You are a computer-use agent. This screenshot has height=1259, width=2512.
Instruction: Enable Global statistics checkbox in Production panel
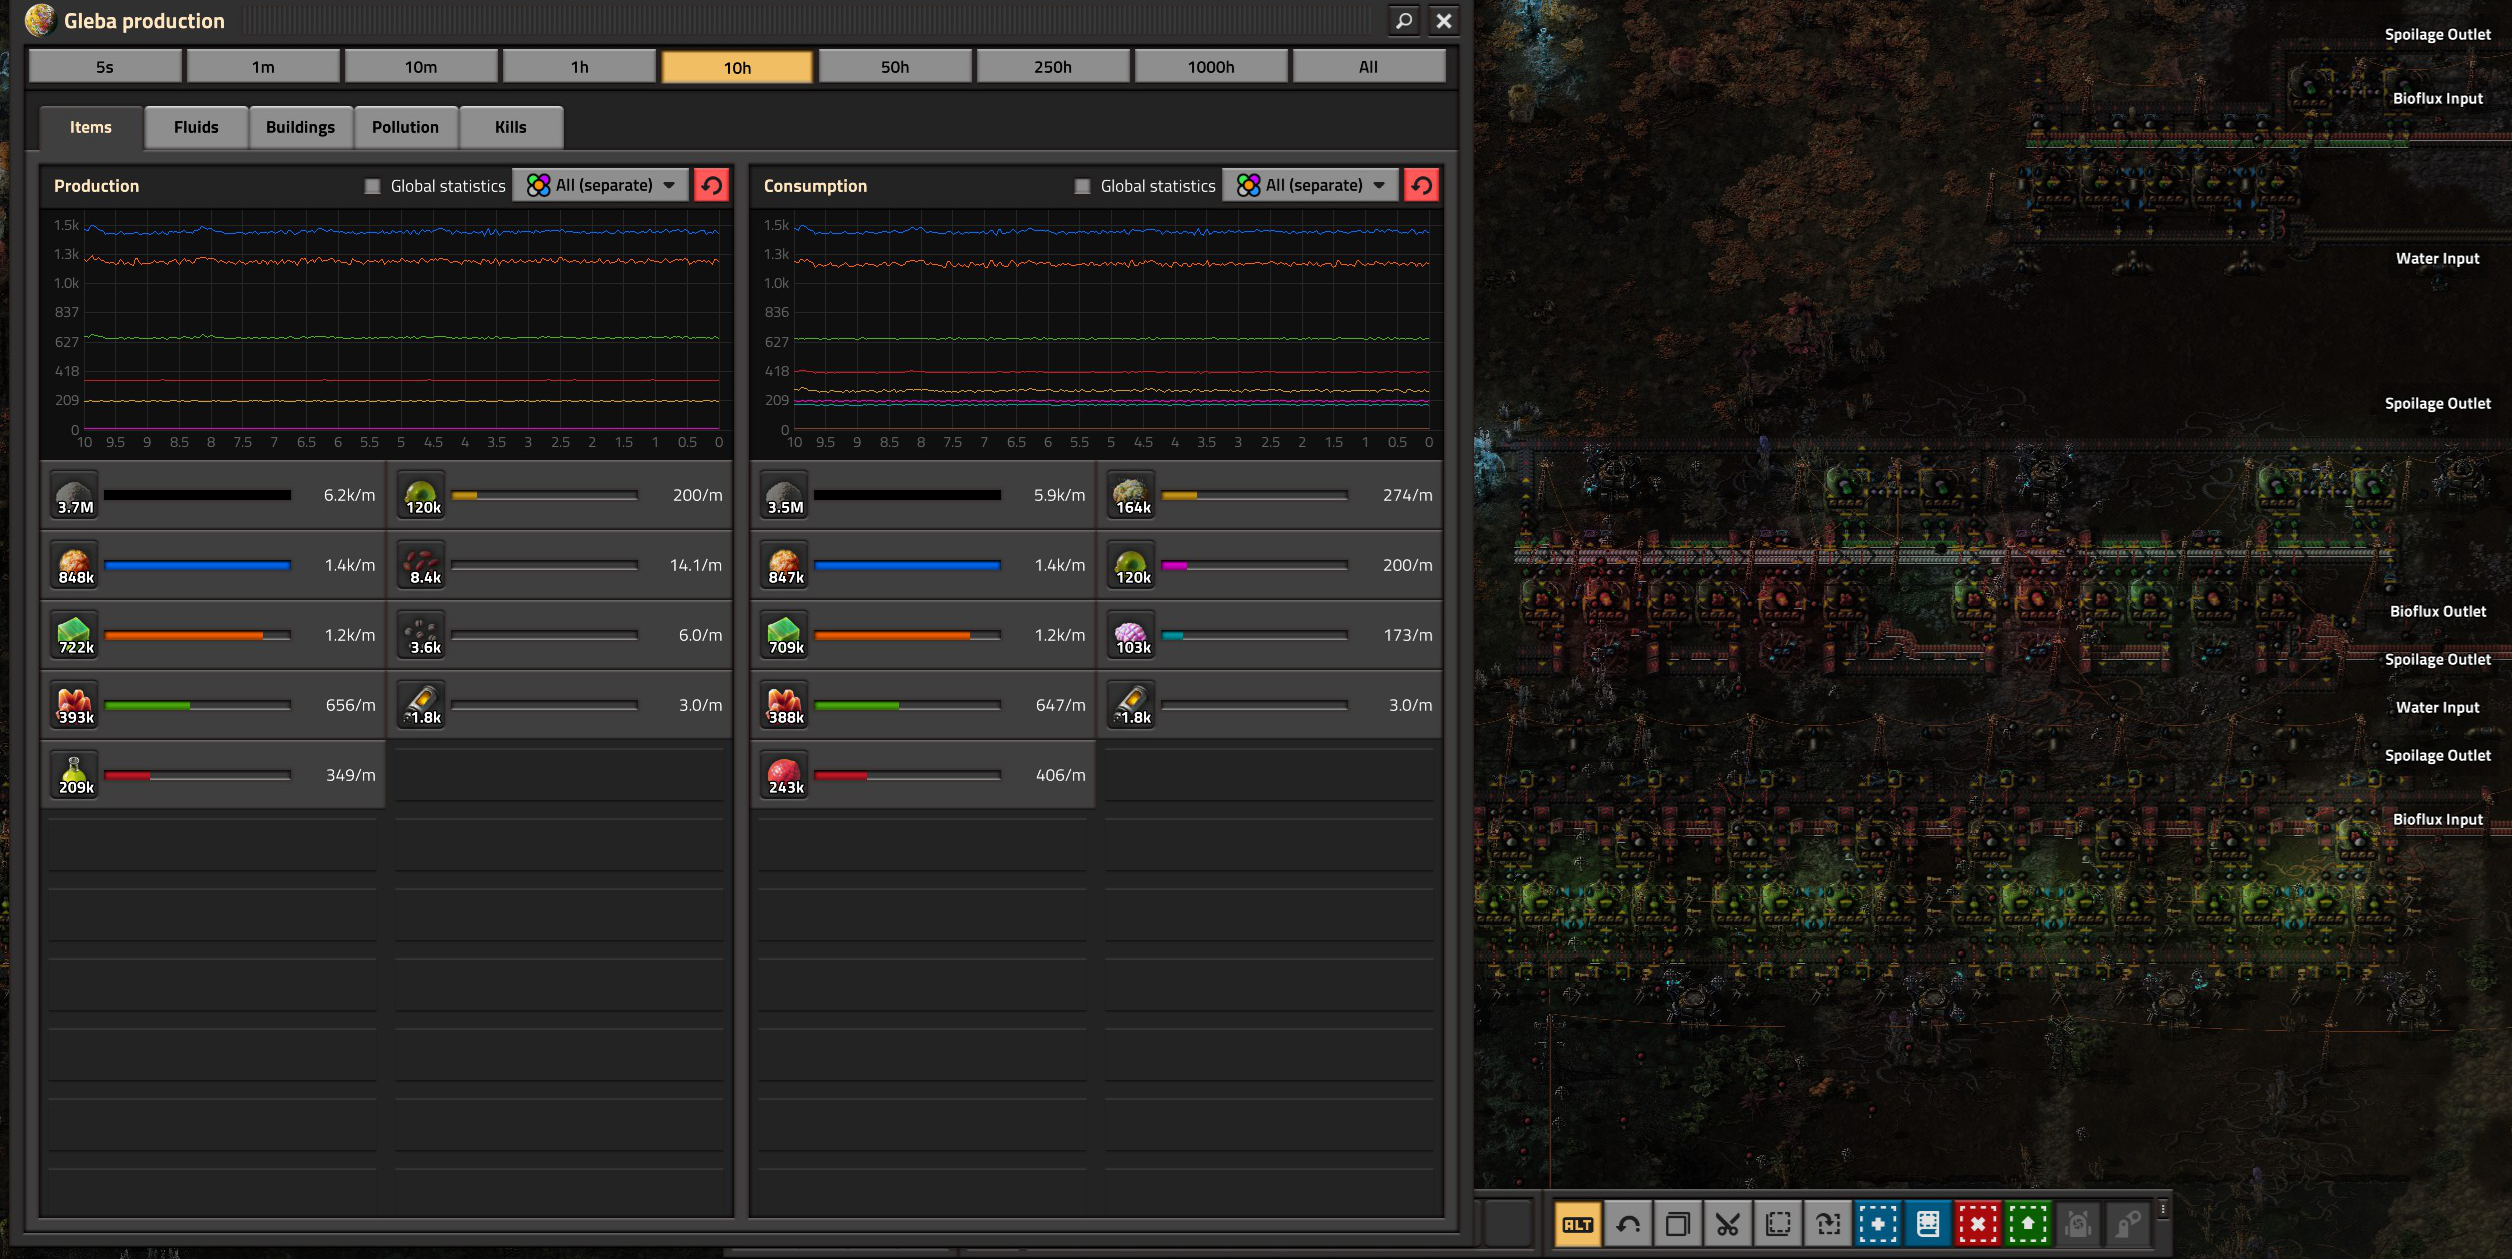coord(372,186)
